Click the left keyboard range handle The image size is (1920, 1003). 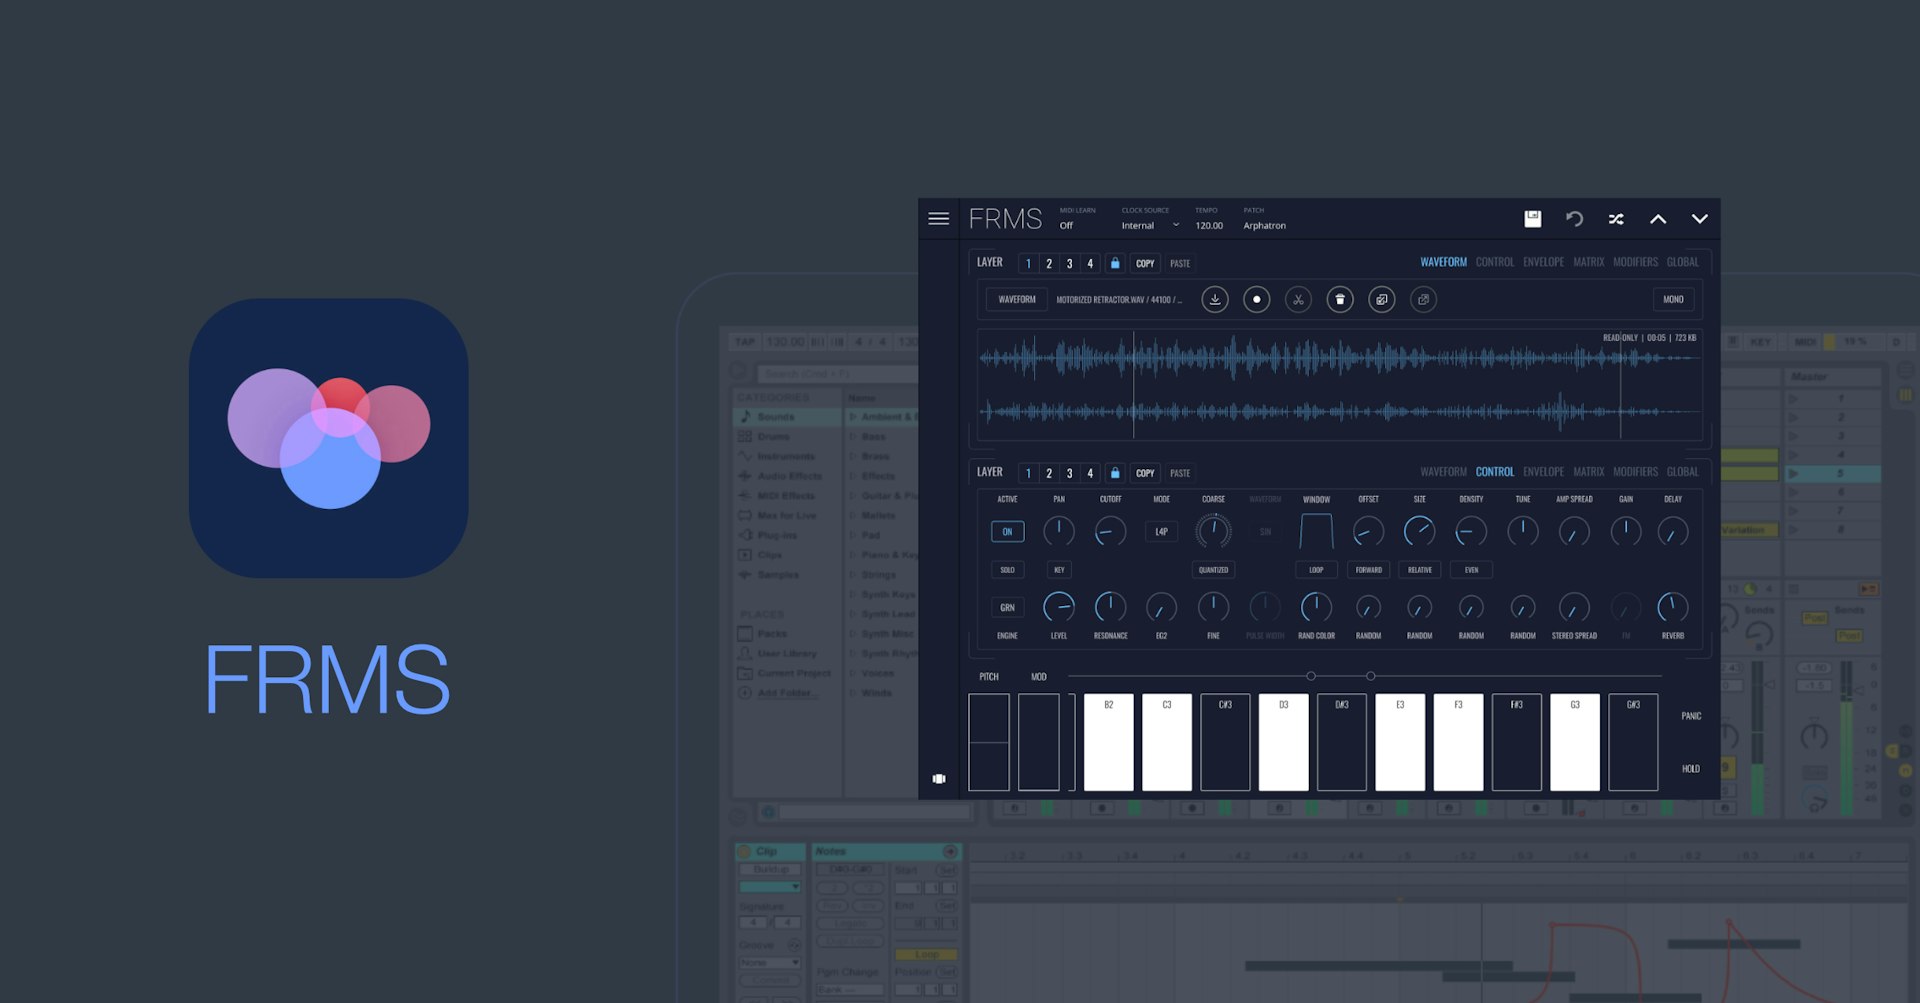point(1311,676)
